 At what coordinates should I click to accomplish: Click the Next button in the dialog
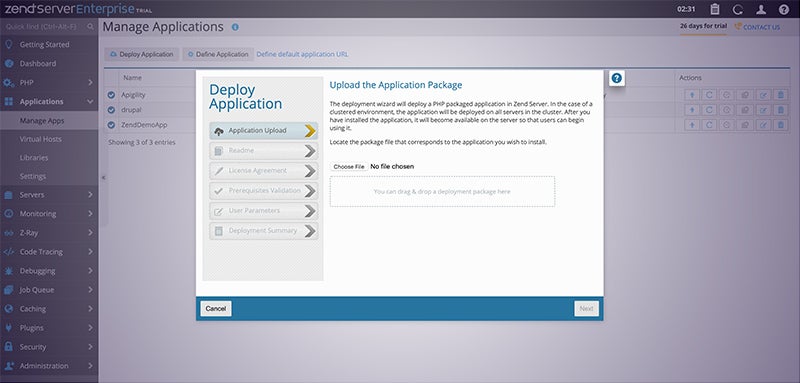[586, 309]
